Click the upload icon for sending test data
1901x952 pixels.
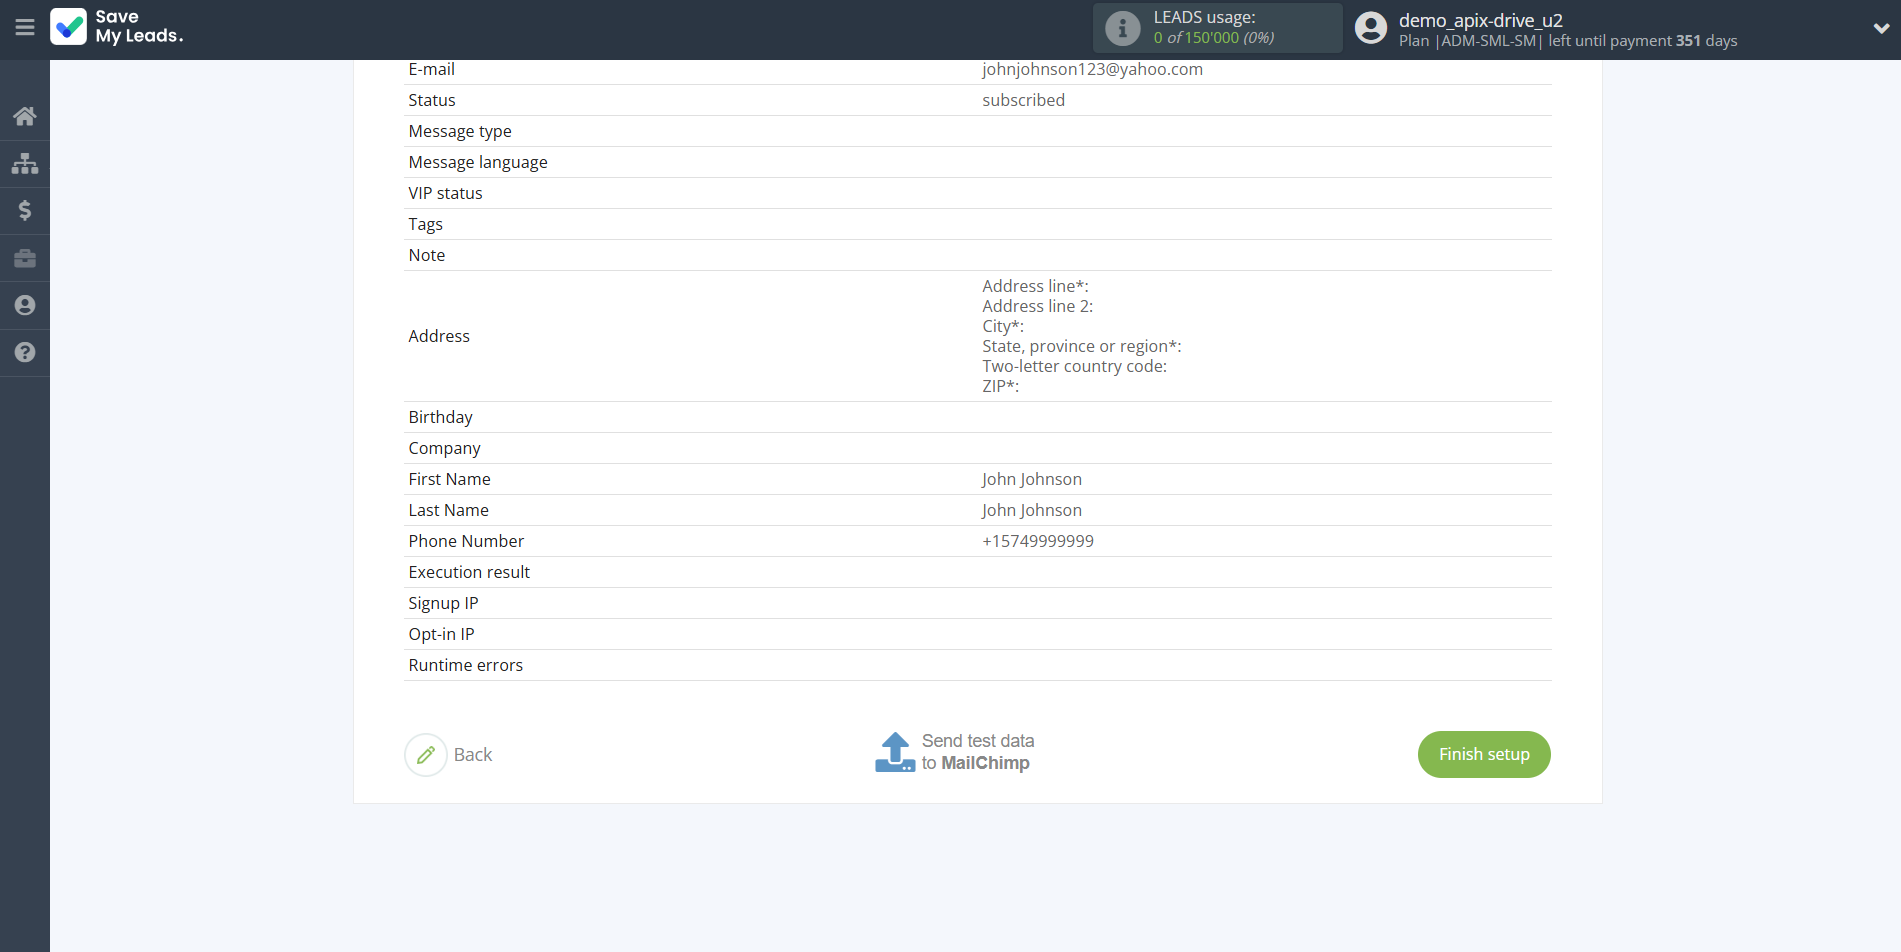(894, 753)
